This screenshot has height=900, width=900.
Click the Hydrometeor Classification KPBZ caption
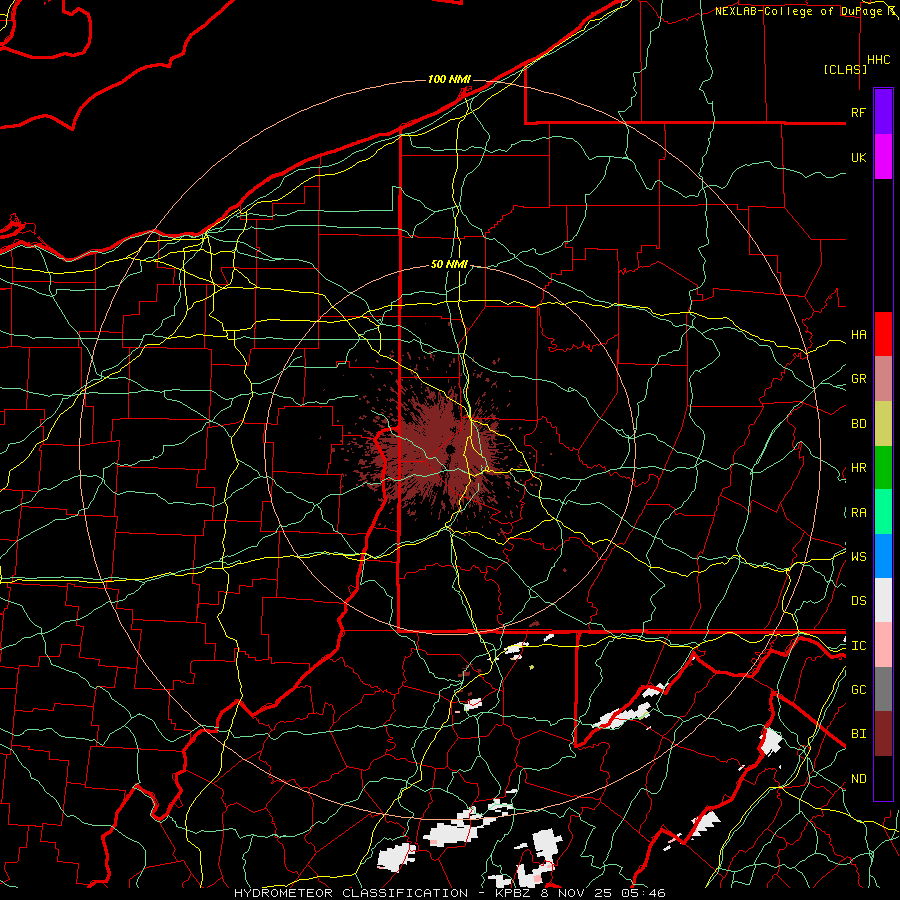[x=450, y=893]
